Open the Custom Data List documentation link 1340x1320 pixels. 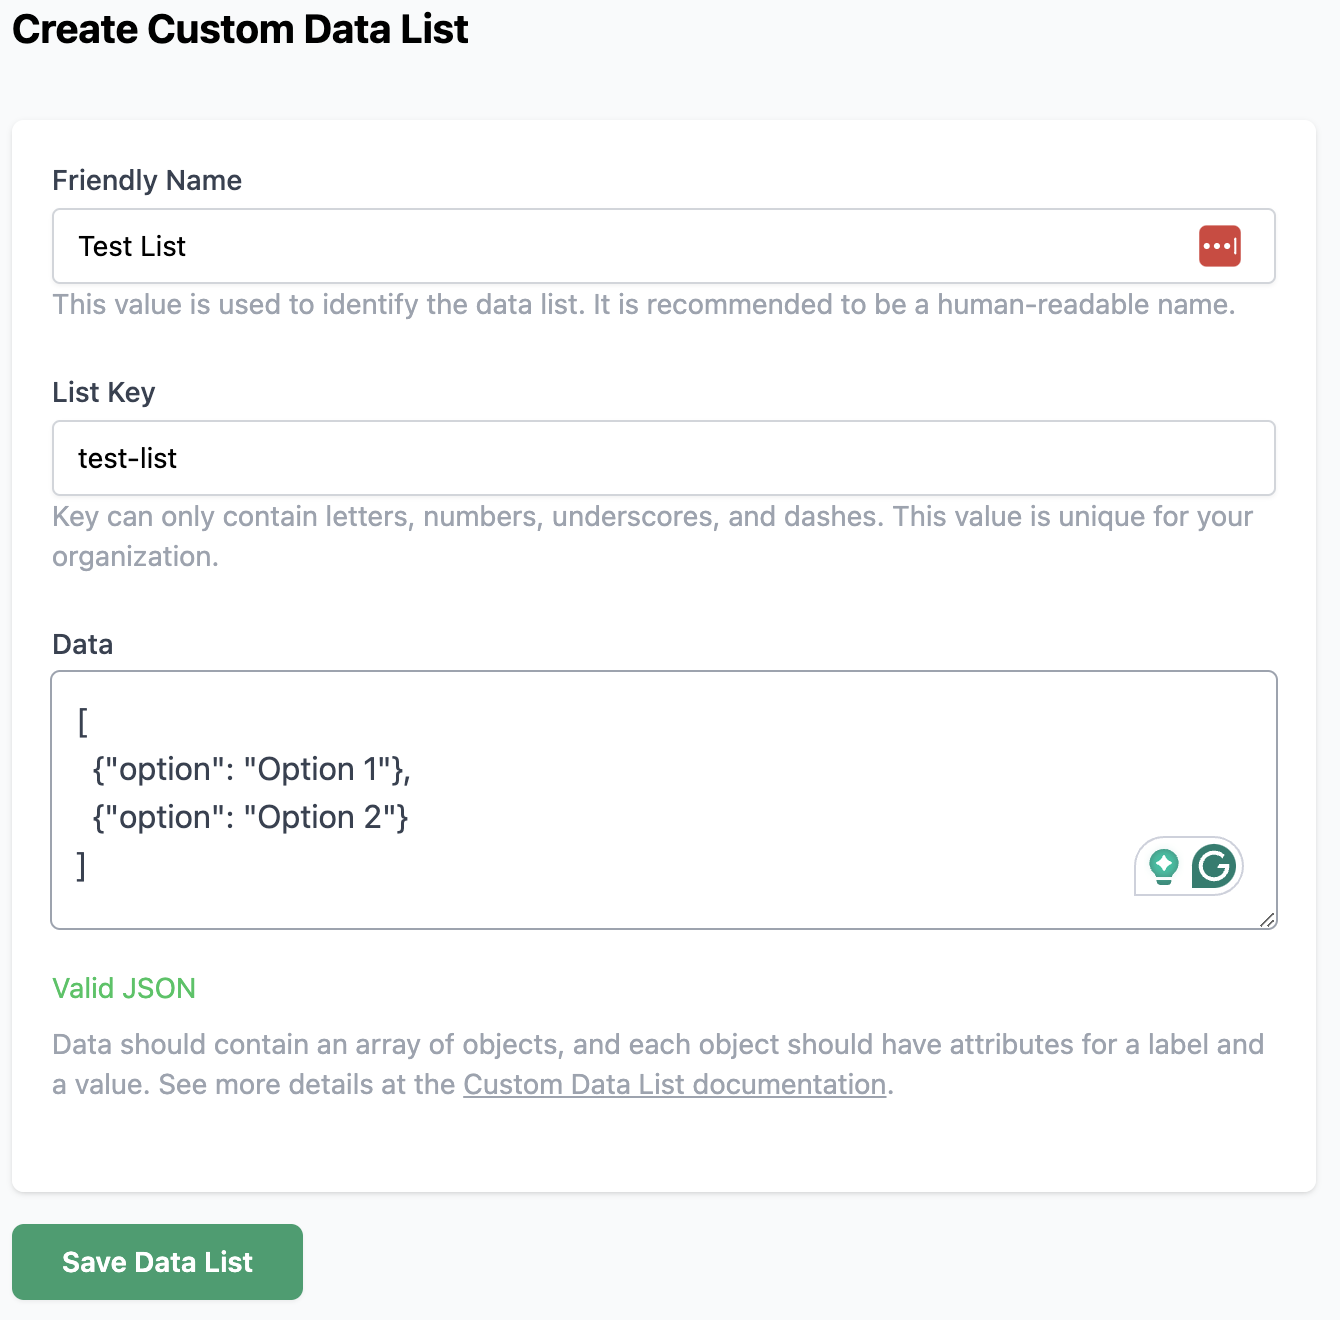click(675, 1084)
